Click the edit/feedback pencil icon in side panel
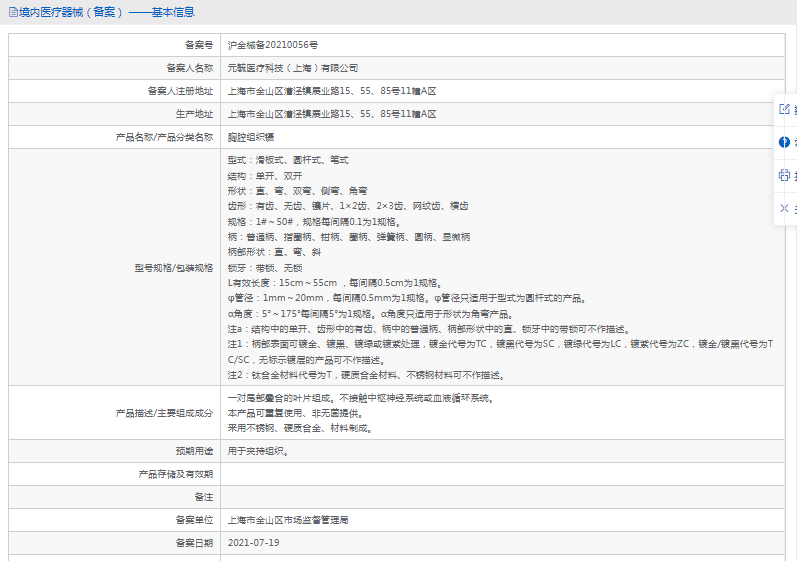The height and width of the screenshot is (561, 797). 784,109
